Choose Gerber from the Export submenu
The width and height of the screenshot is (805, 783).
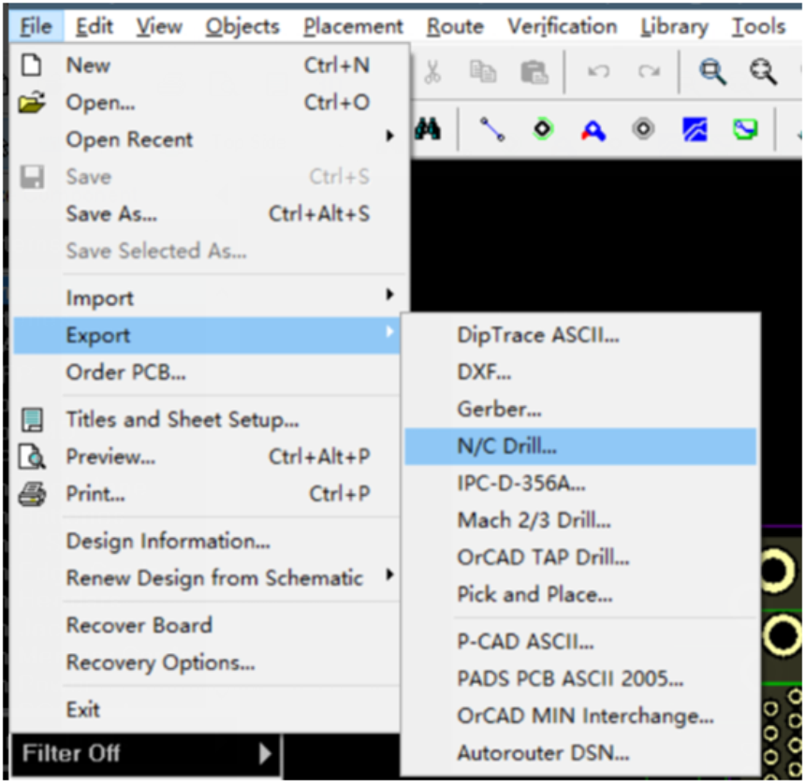point(499,409)
